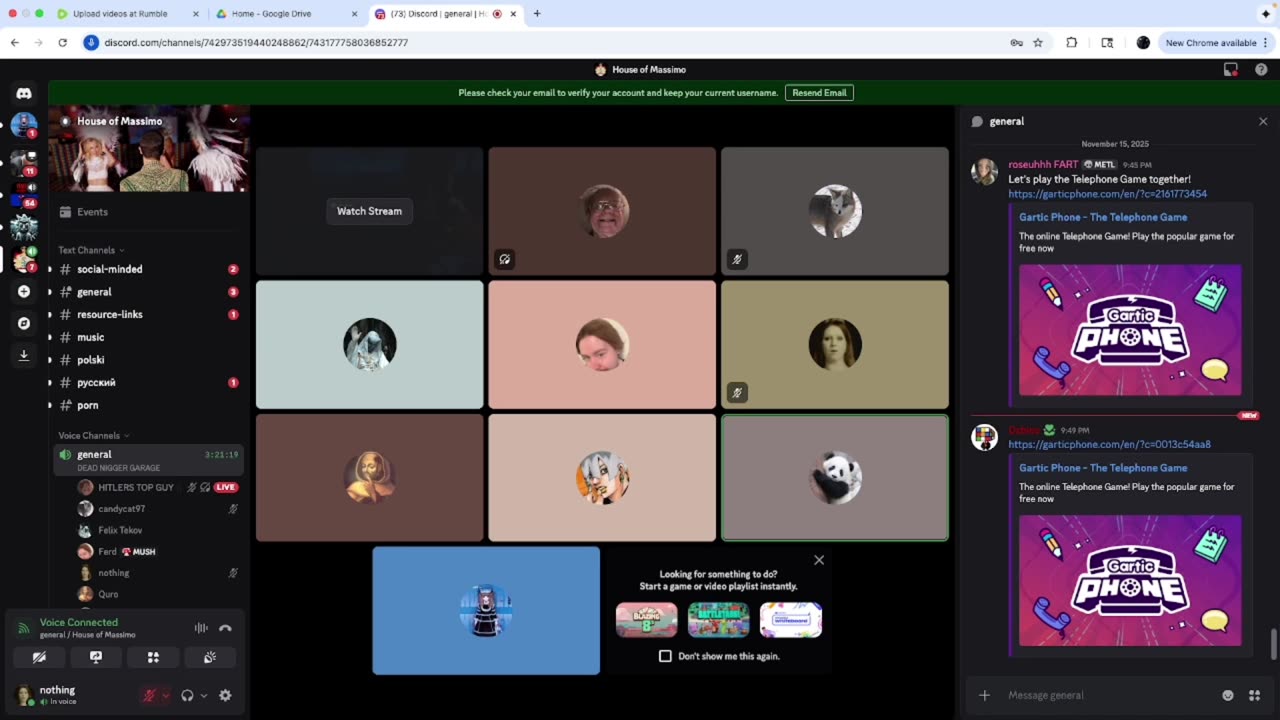
Task: Open the Help question mark icon
Action: tap(1260, 70)
